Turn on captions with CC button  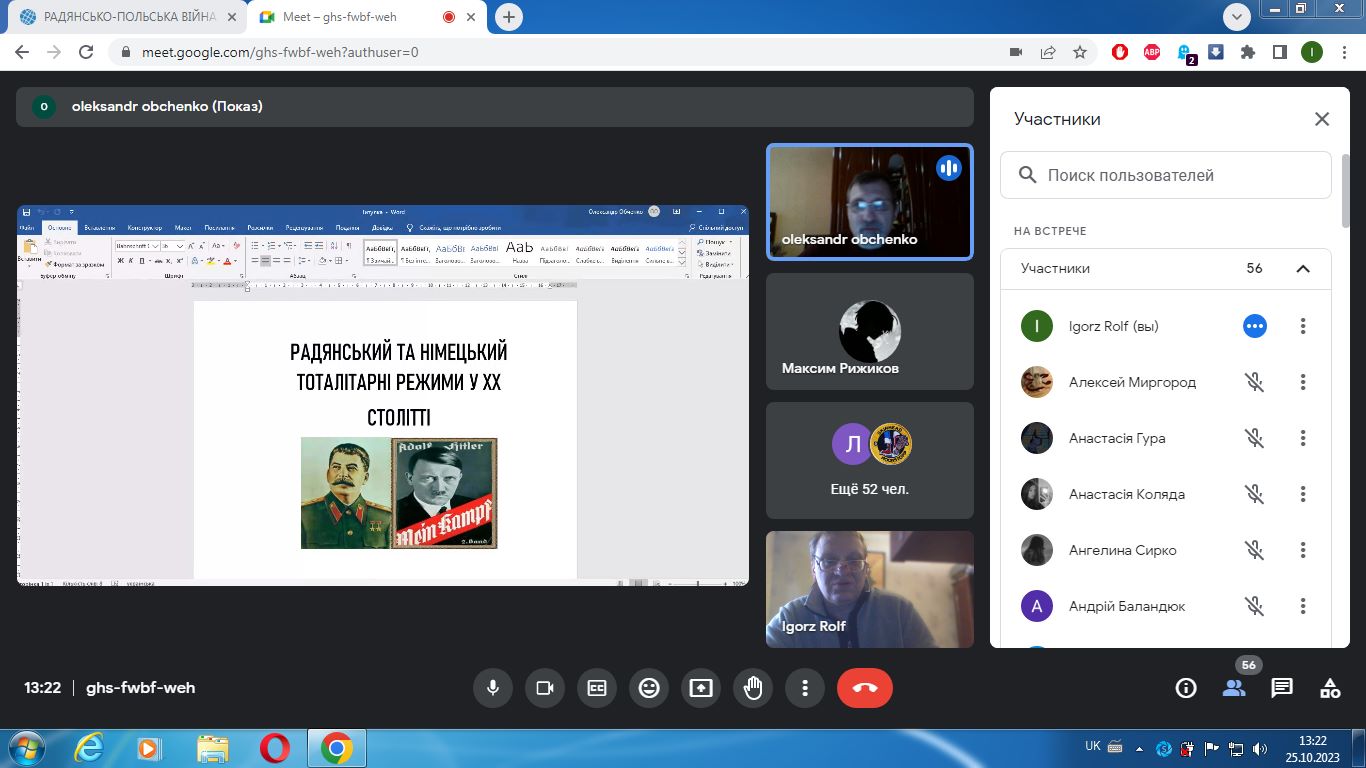[597, 688]
